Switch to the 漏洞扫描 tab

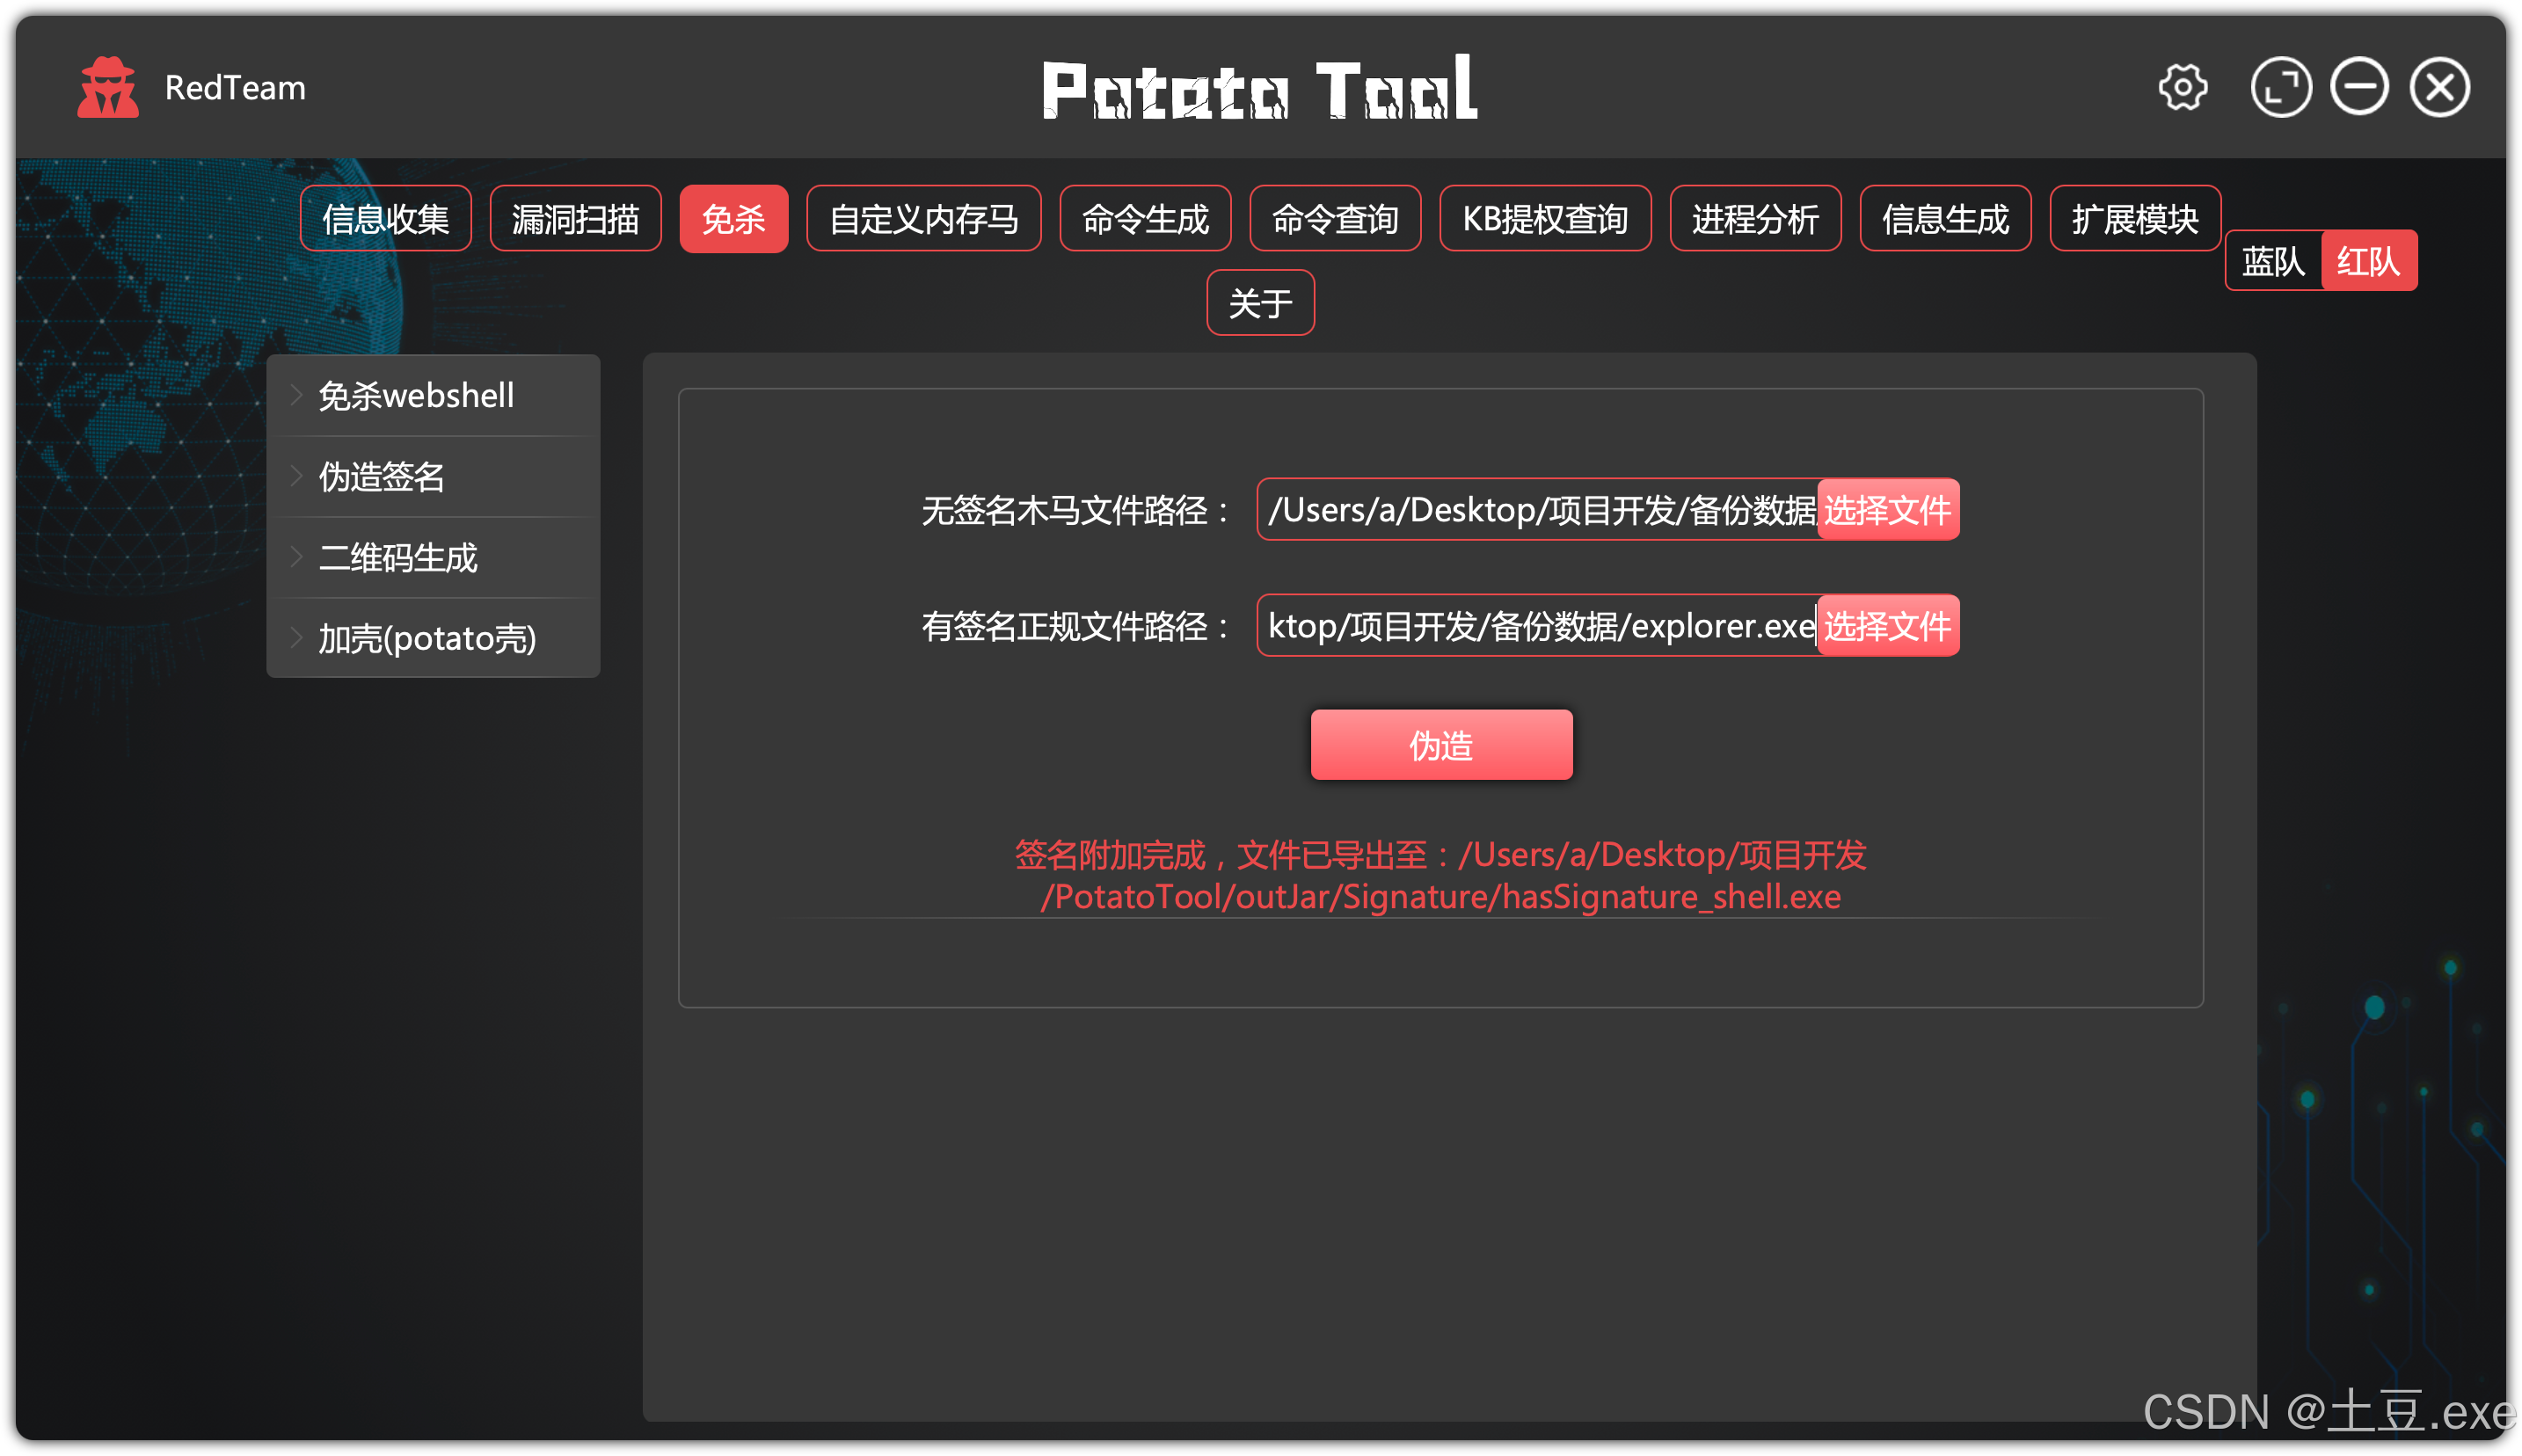(x=575, y=218)
